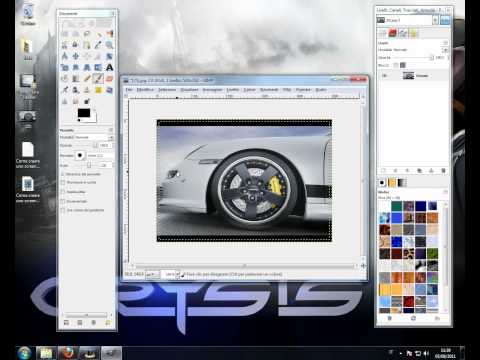Image resolution: width=480 pixels, height=360 pixels.
Task: Anchor the floating layer icon
Action: tap(431, 170)
